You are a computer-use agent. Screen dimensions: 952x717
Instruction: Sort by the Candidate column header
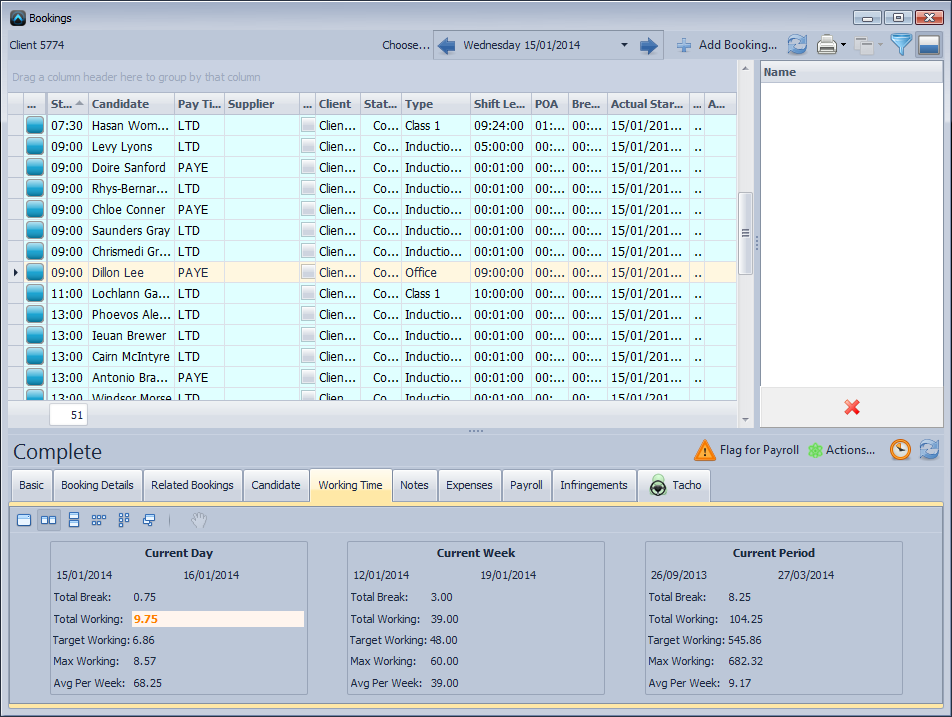click(131, 104)
